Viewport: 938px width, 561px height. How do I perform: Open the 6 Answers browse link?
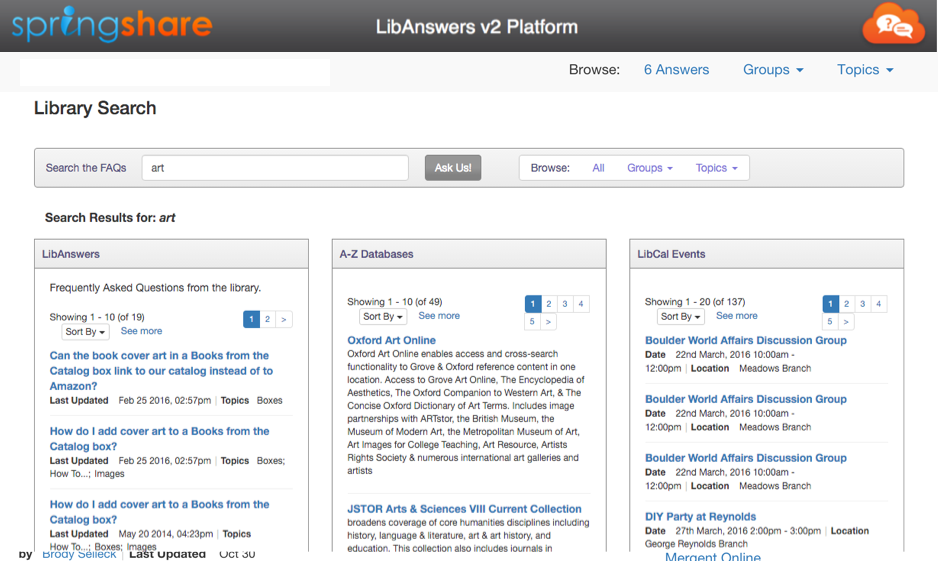coord(676,69)
